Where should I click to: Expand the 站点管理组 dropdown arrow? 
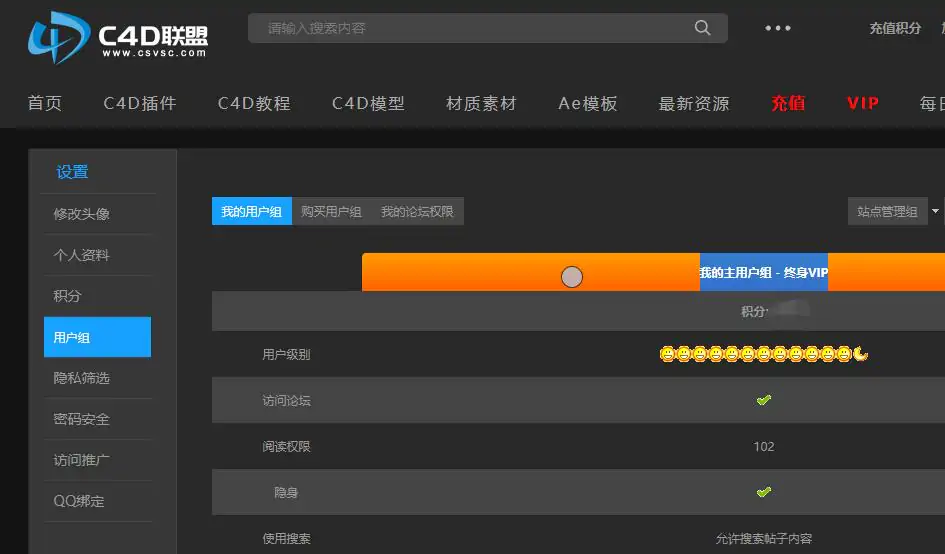(x=935, y=212)
